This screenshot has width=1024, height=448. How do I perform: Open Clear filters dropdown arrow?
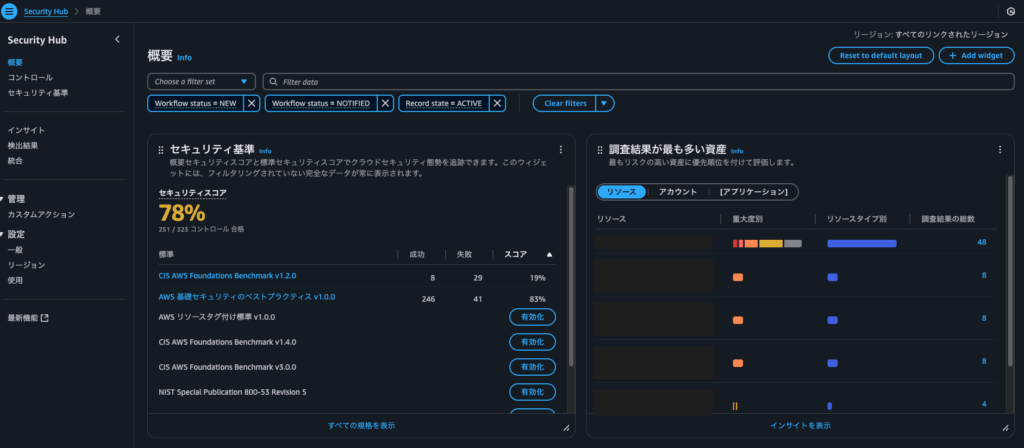pos(605,103)
